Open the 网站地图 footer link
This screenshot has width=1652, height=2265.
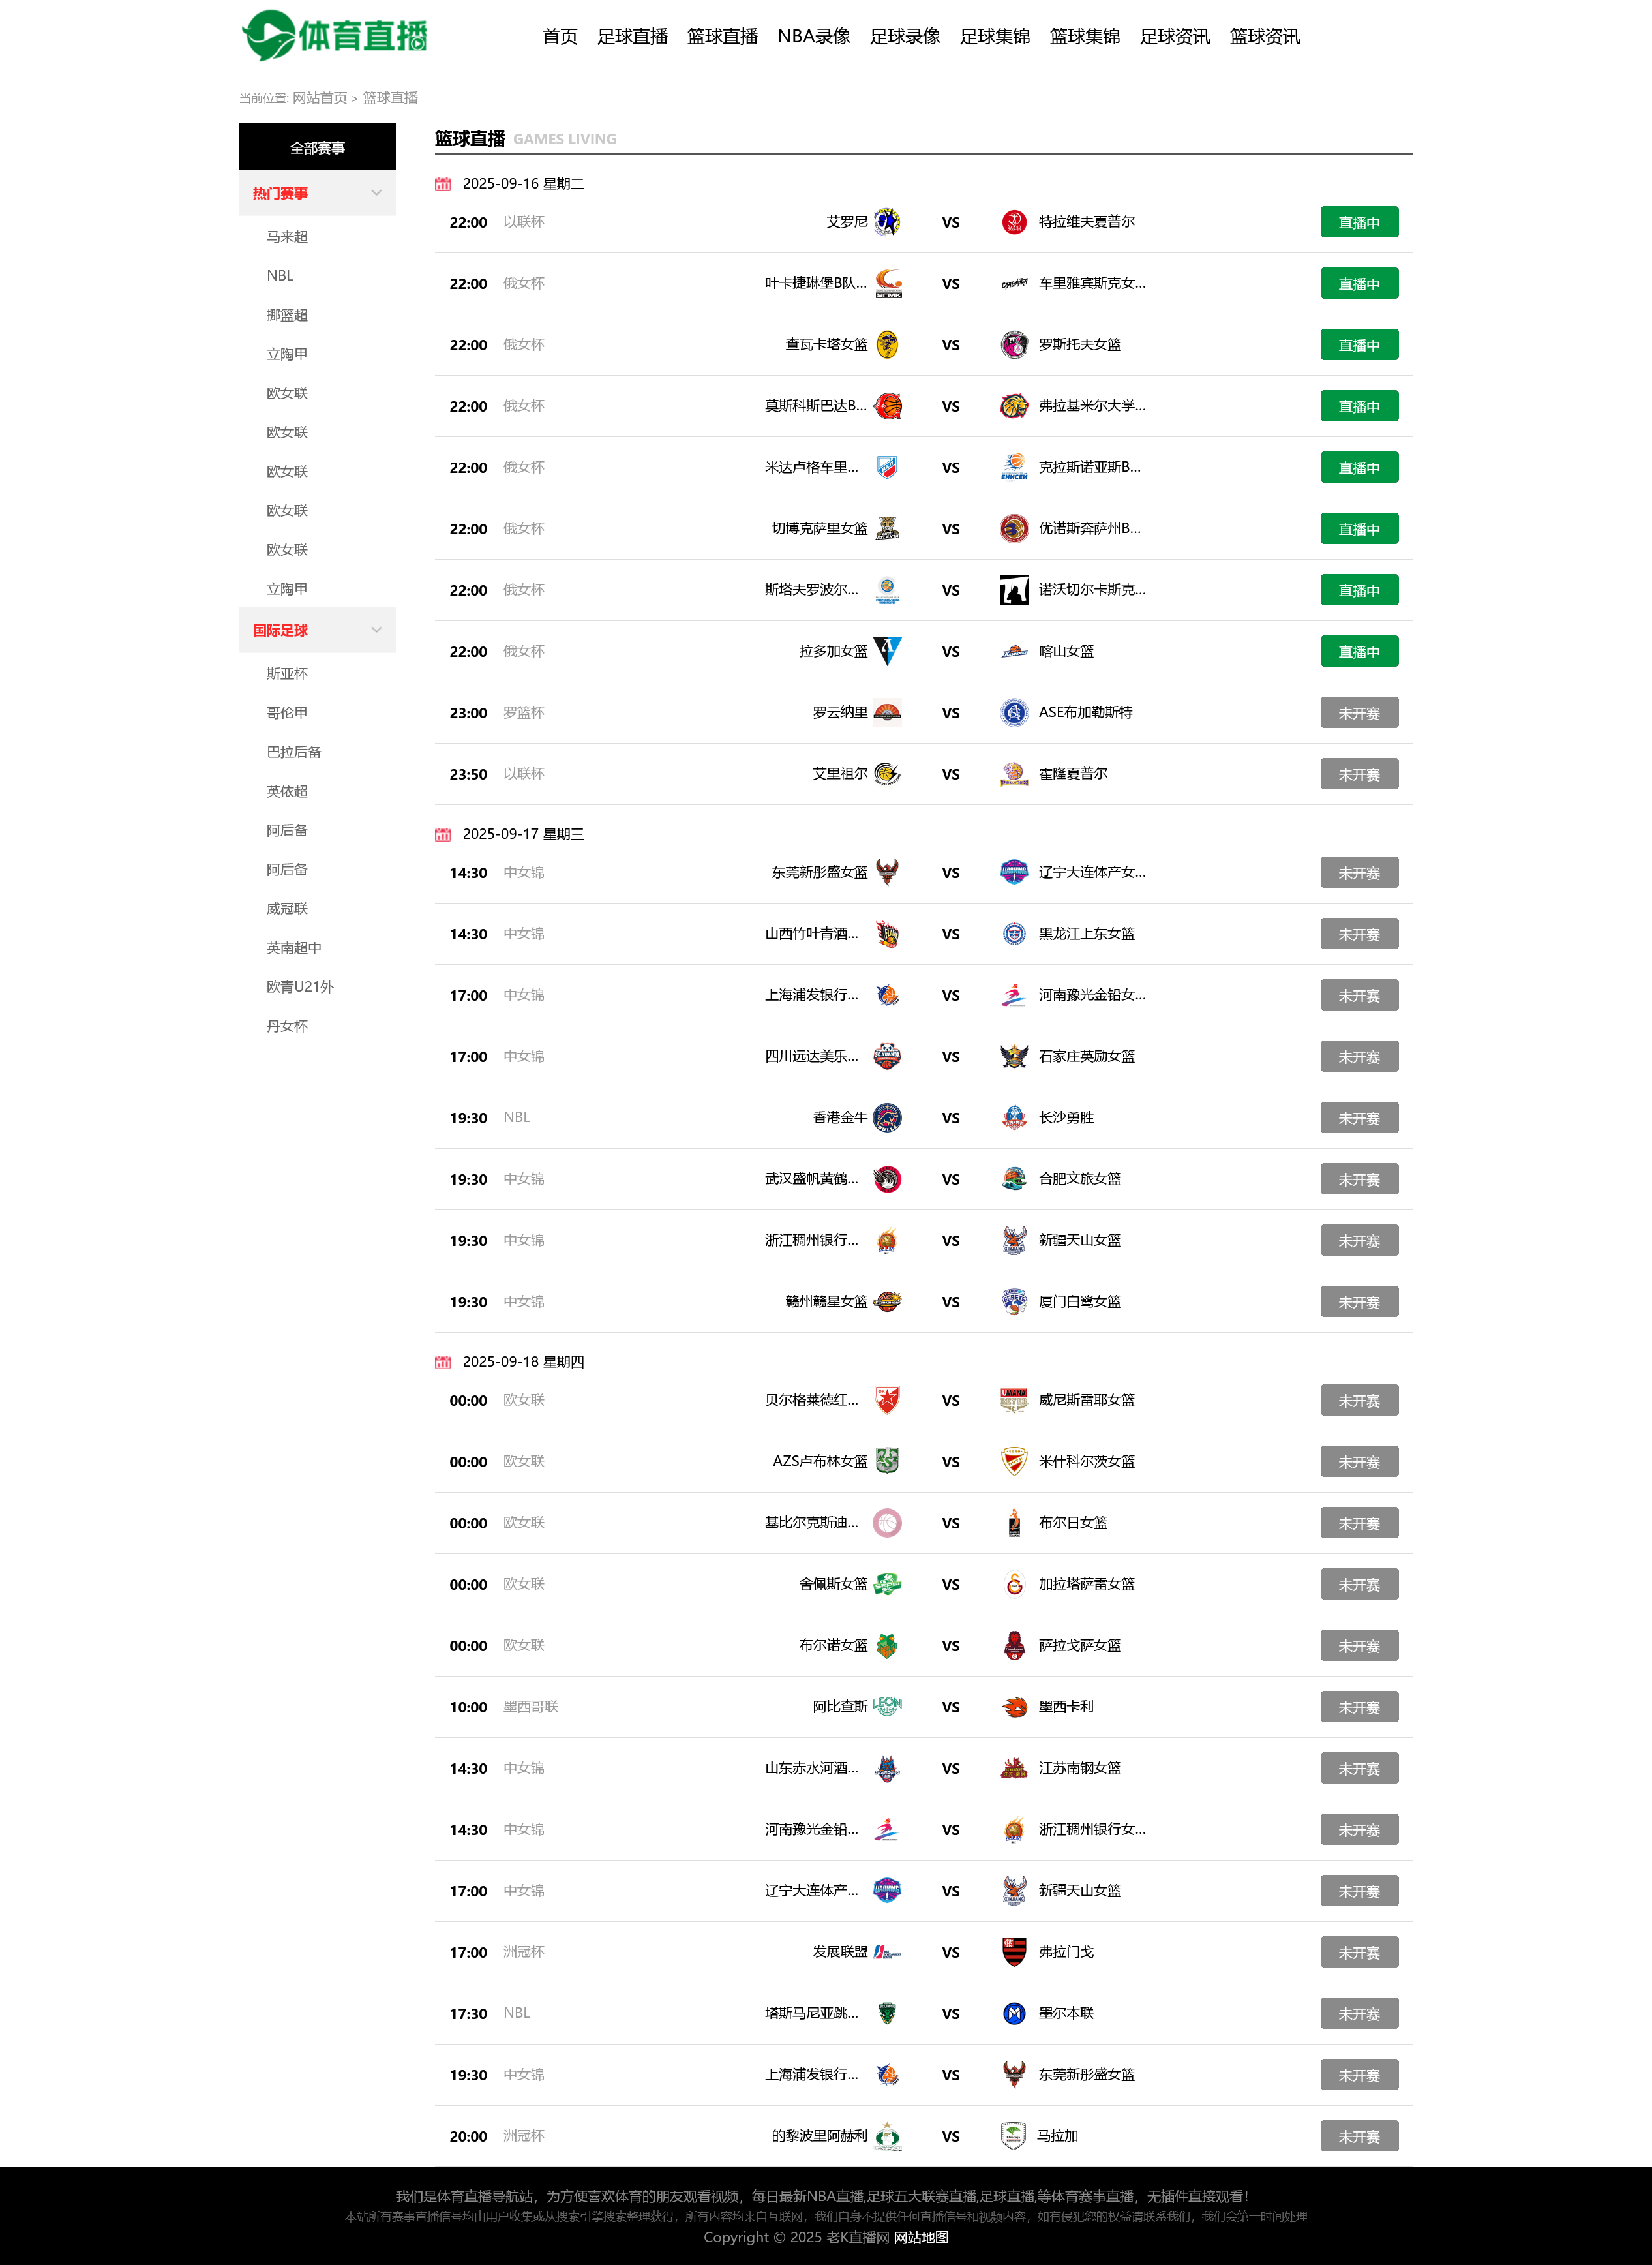(x=921, y=2237)
